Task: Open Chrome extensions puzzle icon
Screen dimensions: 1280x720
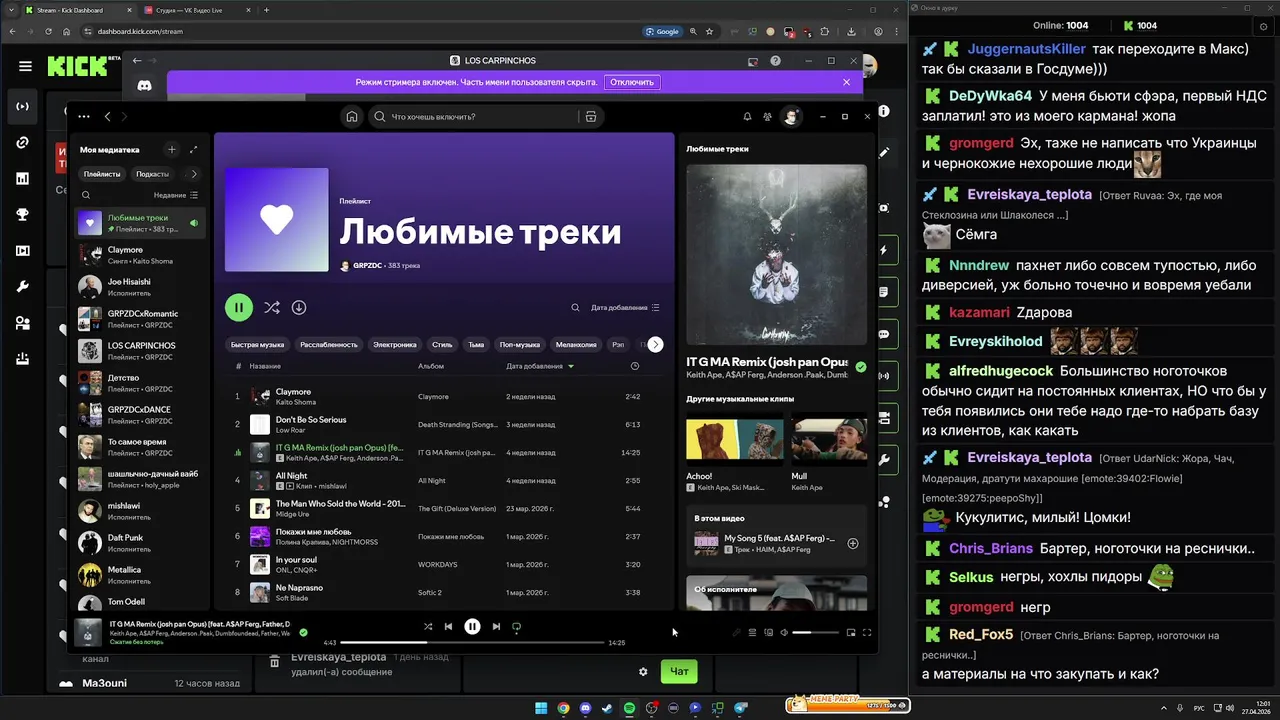Action: pyautogui.click(x=825, y=31)
